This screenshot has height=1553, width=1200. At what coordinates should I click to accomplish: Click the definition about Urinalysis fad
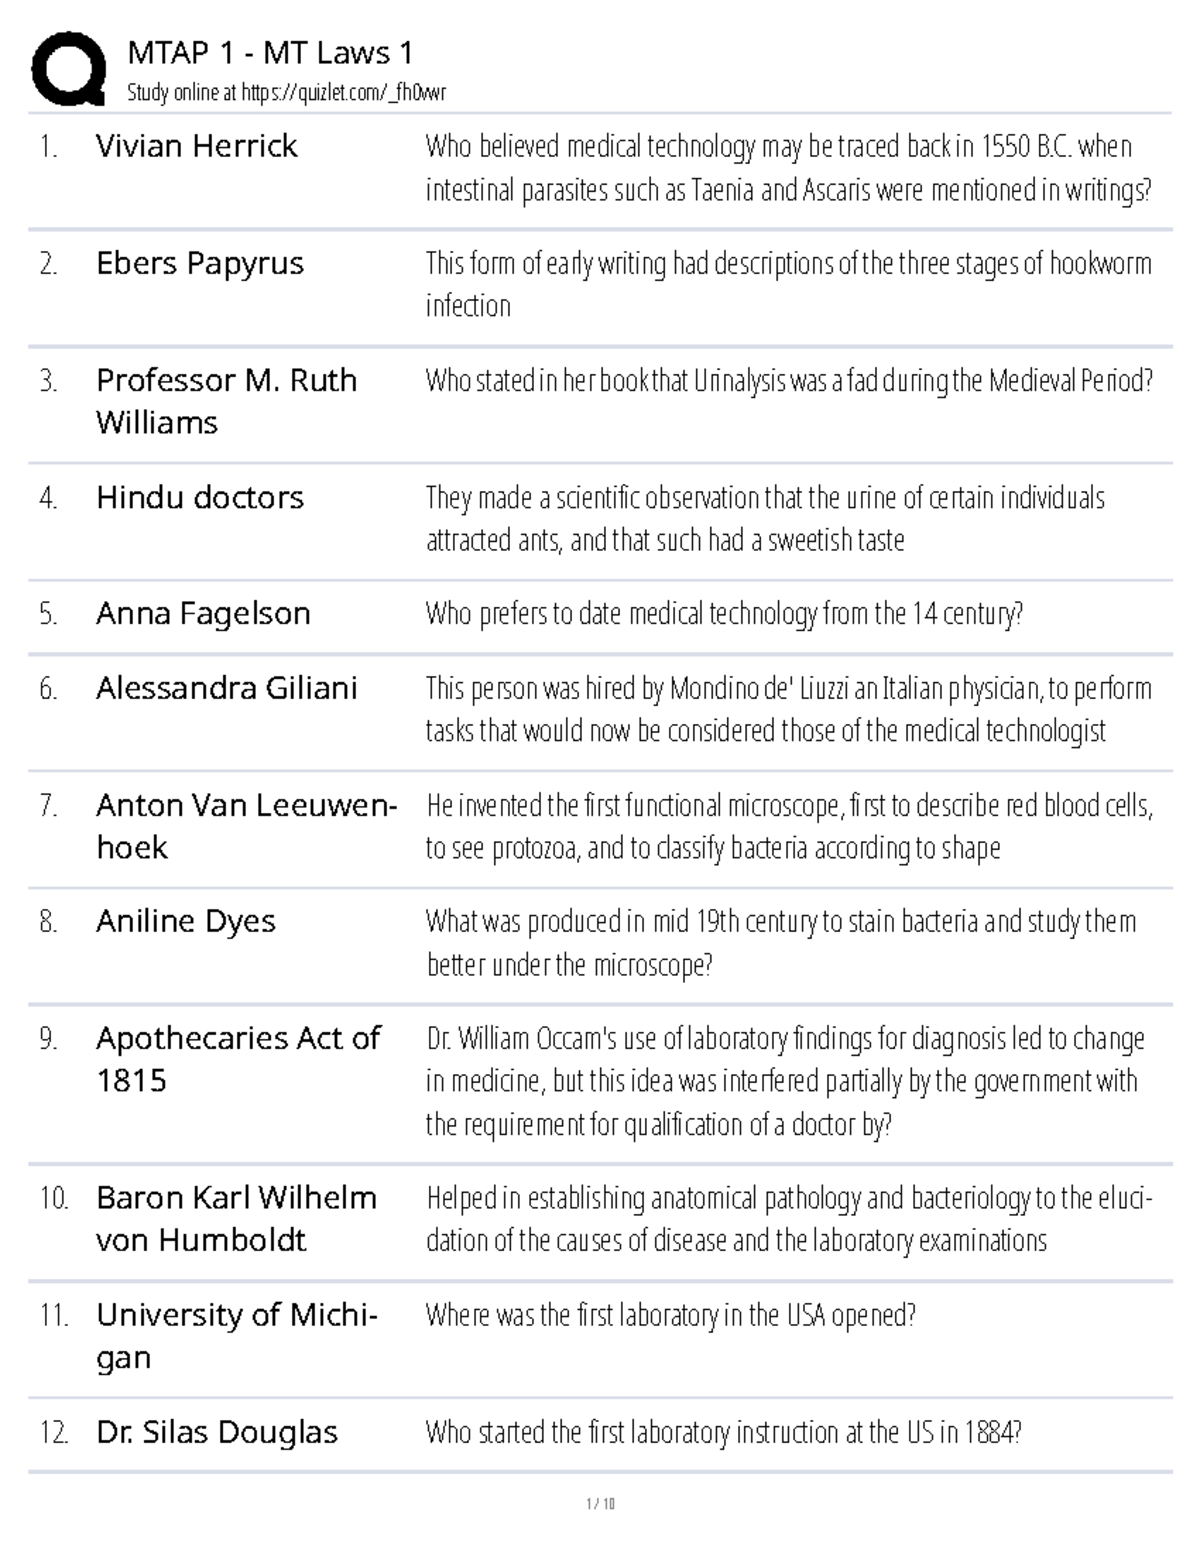click(x=790, y=381)
